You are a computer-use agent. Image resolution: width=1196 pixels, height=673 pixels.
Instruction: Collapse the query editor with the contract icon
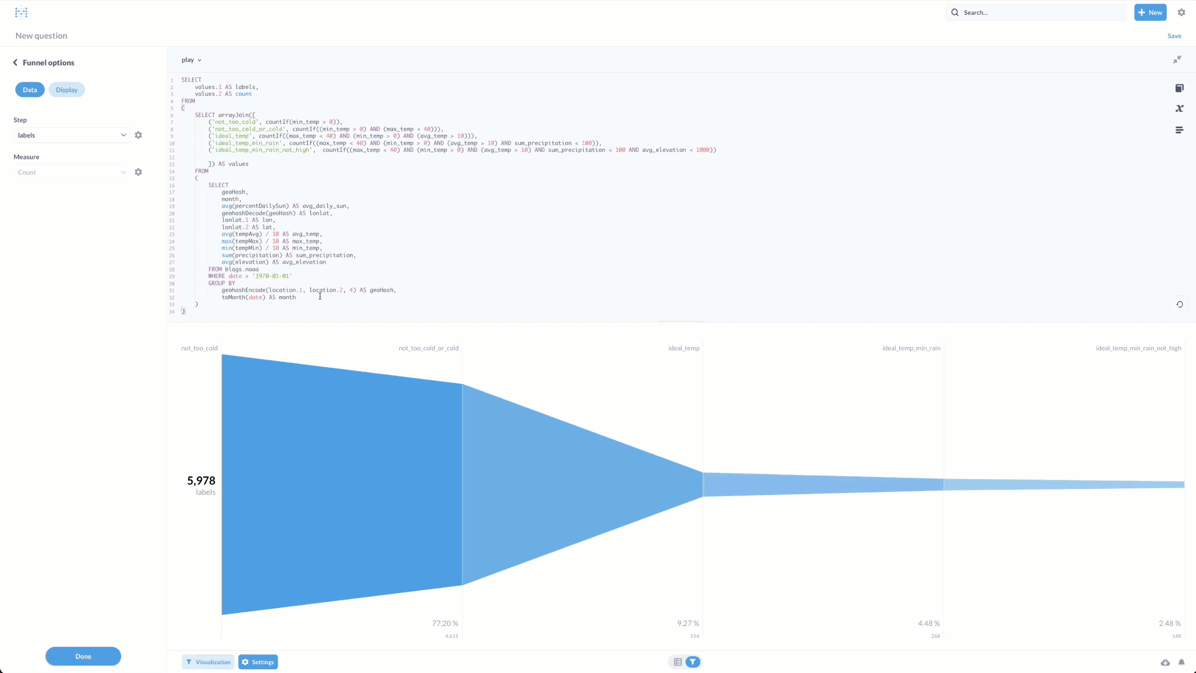pos(1177,60)
